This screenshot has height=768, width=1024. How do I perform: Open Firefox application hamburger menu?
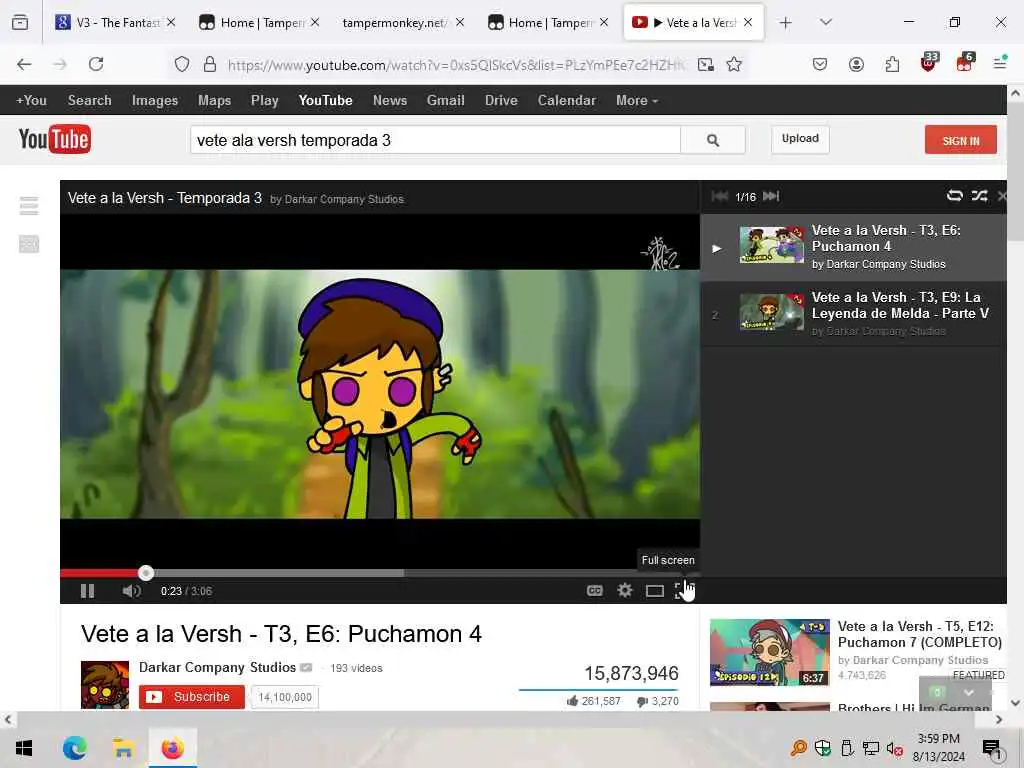(1000, 64)
